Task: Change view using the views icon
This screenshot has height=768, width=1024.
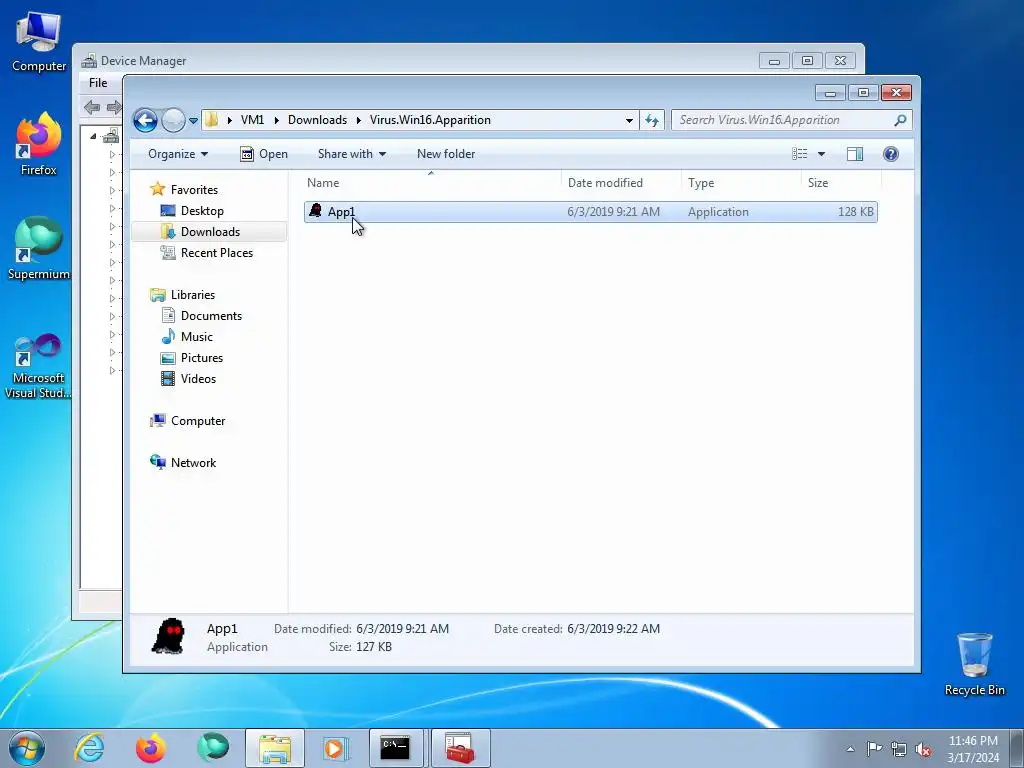Action: coord(800,154)
